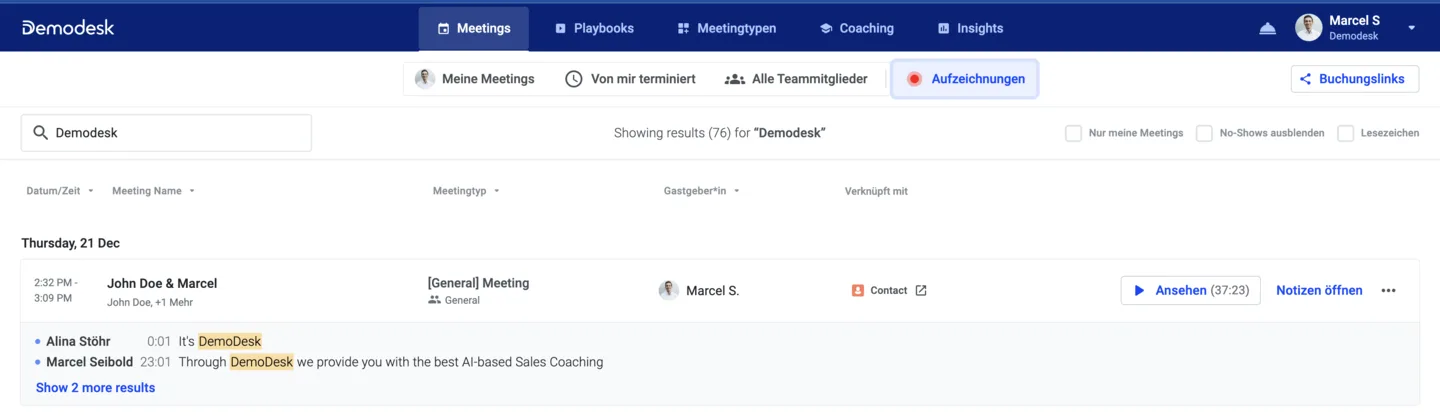The height and width of the screenshot is (417, 1440).
Task: Expand Show 2 more results
Action: point(95,388)
